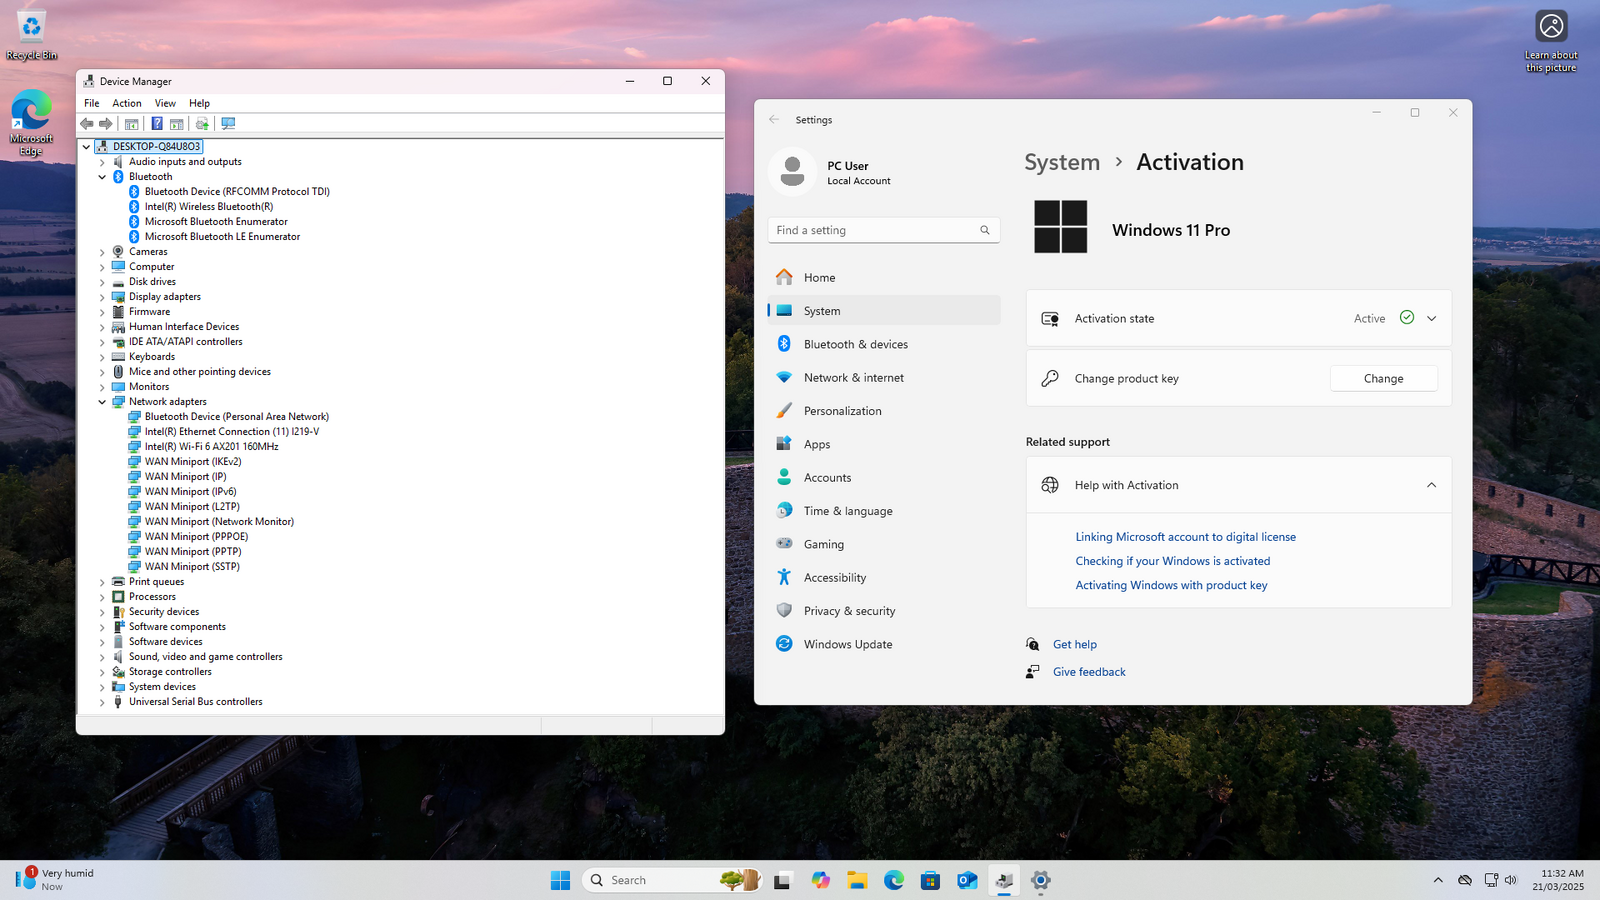Open the View menu in Device Manager

165,103
